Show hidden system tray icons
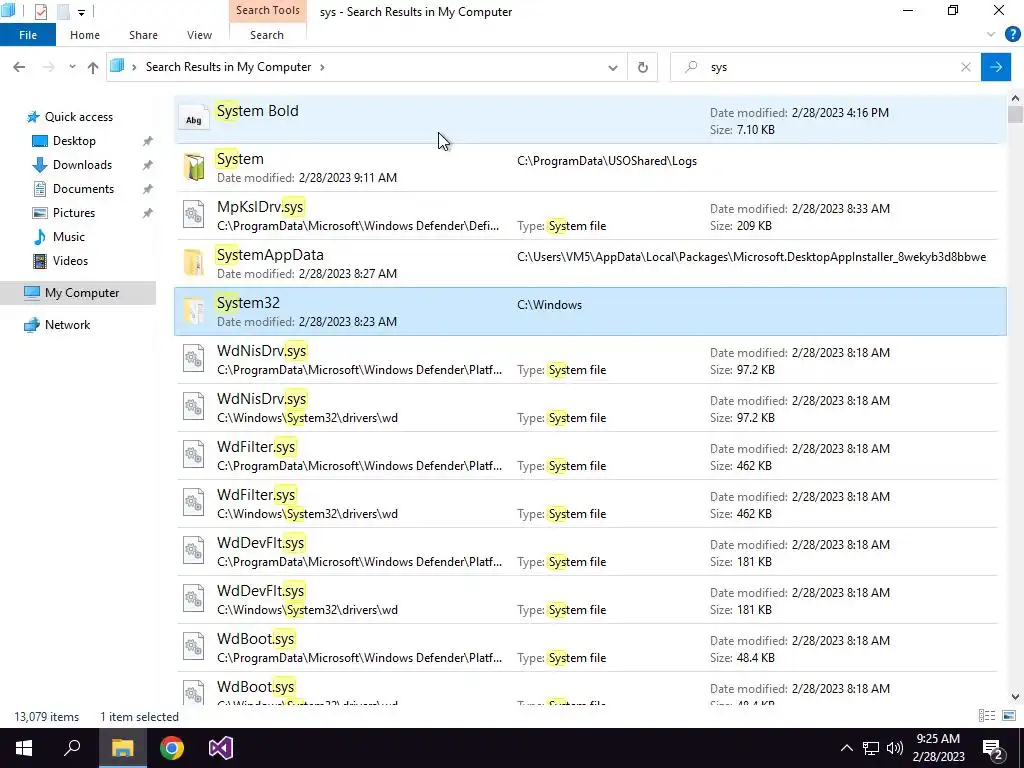The height and width of the screenshot is (768, 1024). coord(846,748)
